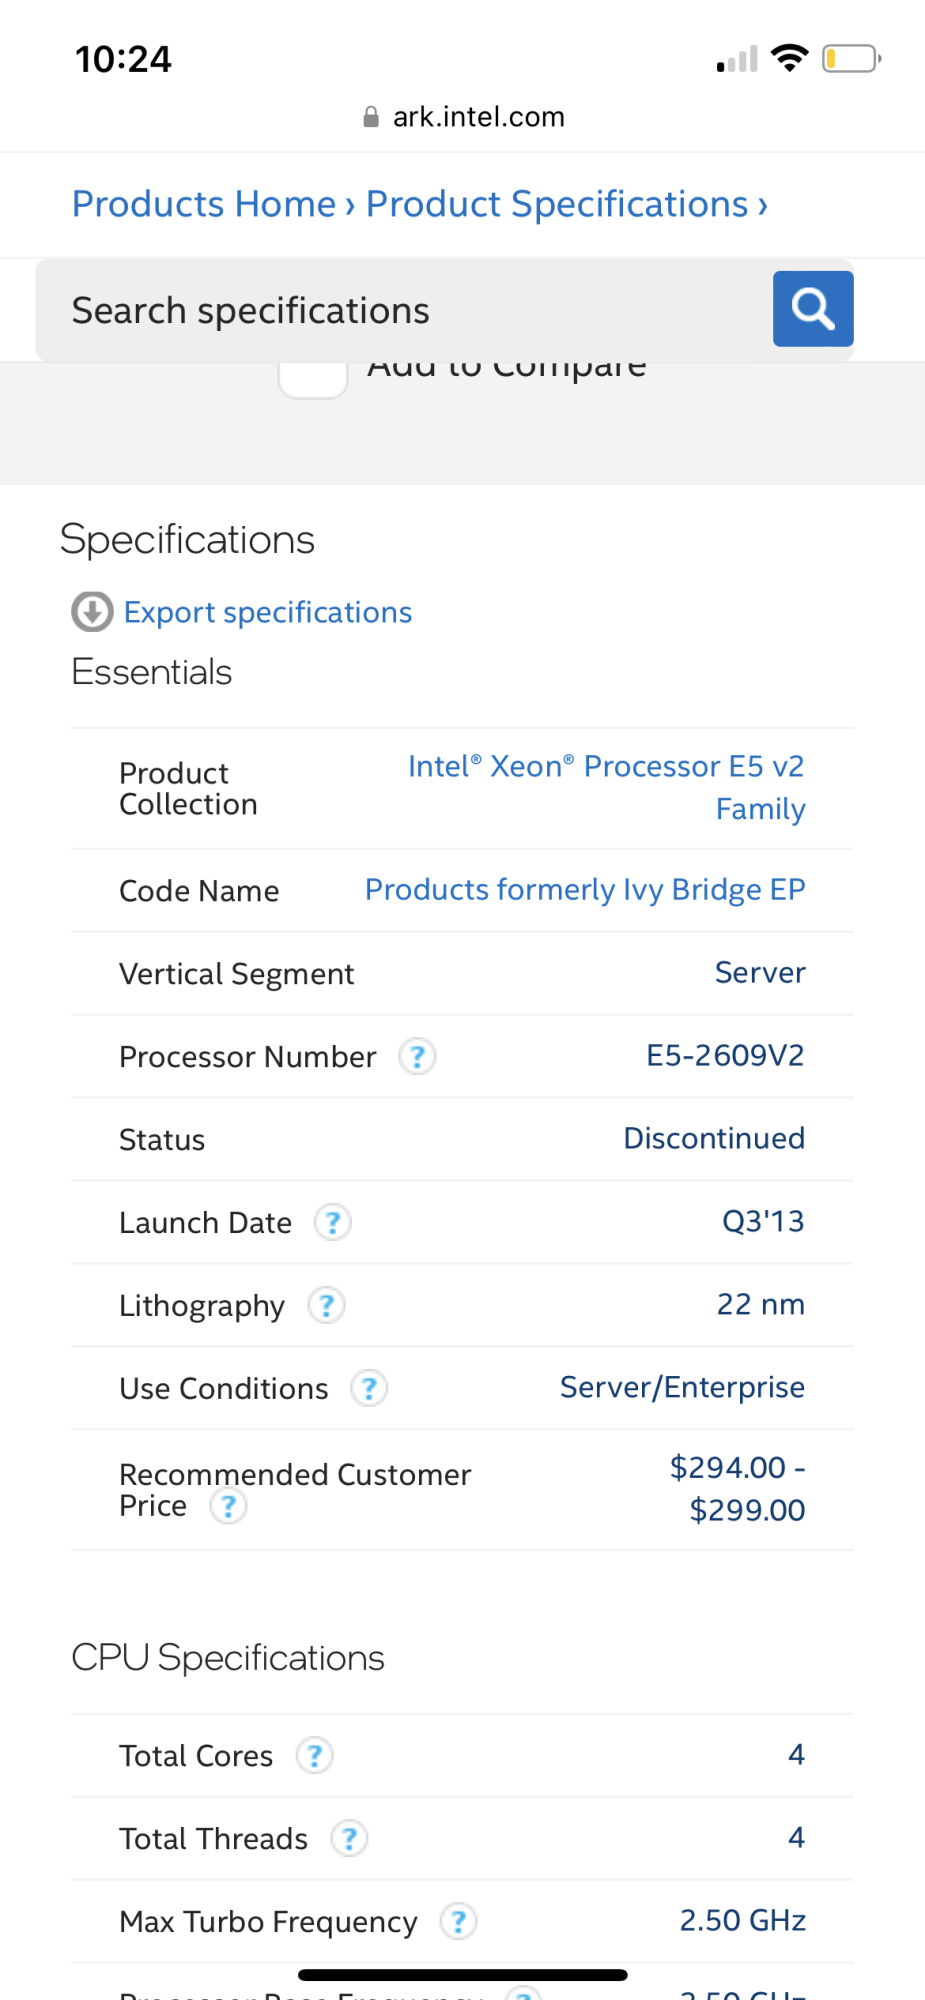The width and height of the screenshot is (925, 2000).
Task: Tap the ark.intel.com address bar
Action: pyautogui.click(x=464, y=117)
